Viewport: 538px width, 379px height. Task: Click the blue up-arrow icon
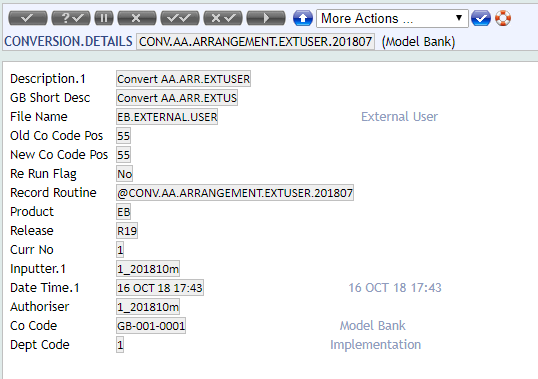pos(303,18)
